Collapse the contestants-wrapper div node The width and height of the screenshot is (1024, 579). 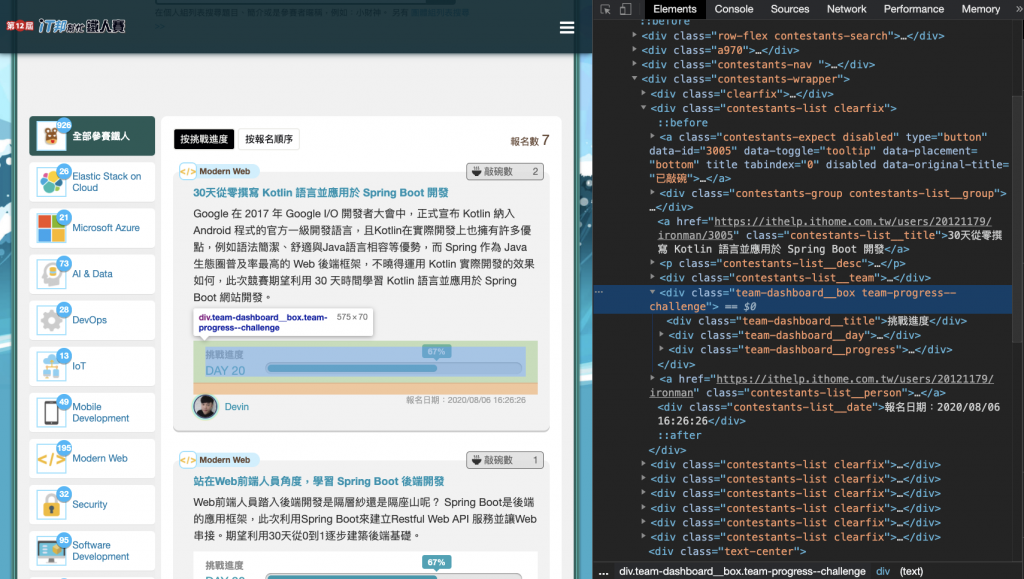pos(634,79)
